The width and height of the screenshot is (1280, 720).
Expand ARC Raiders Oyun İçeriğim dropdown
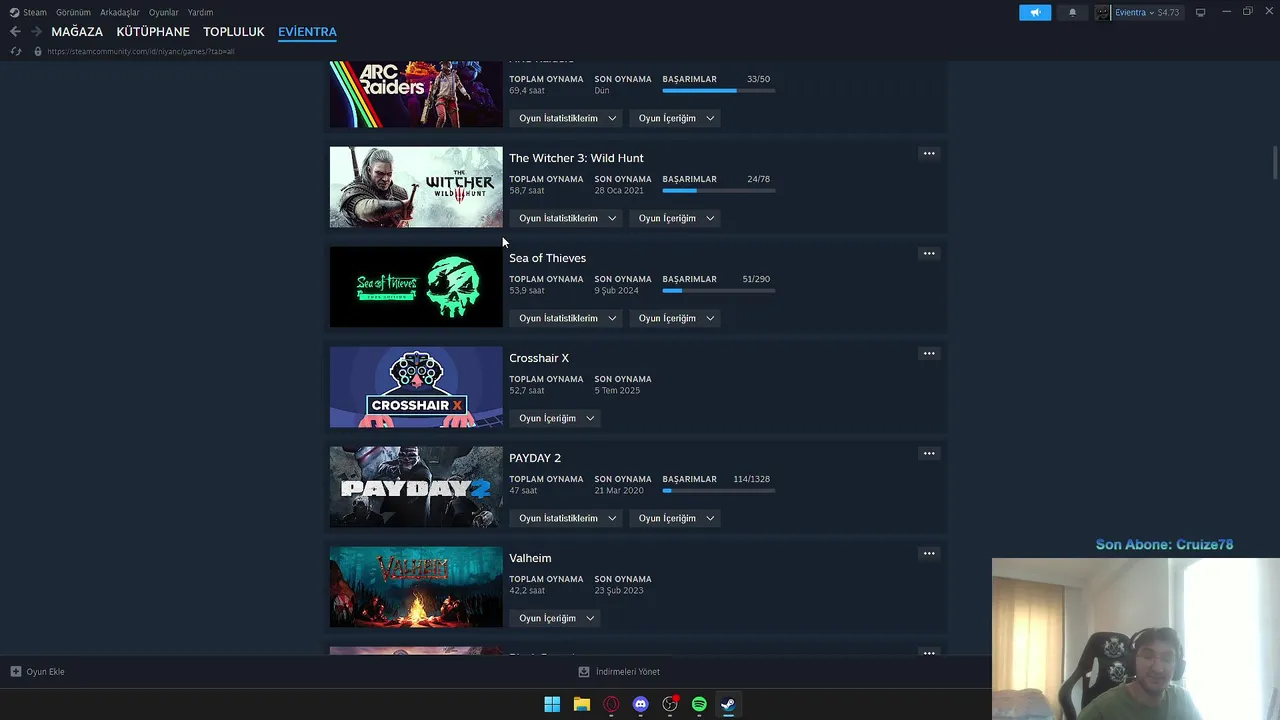[676, 118]
